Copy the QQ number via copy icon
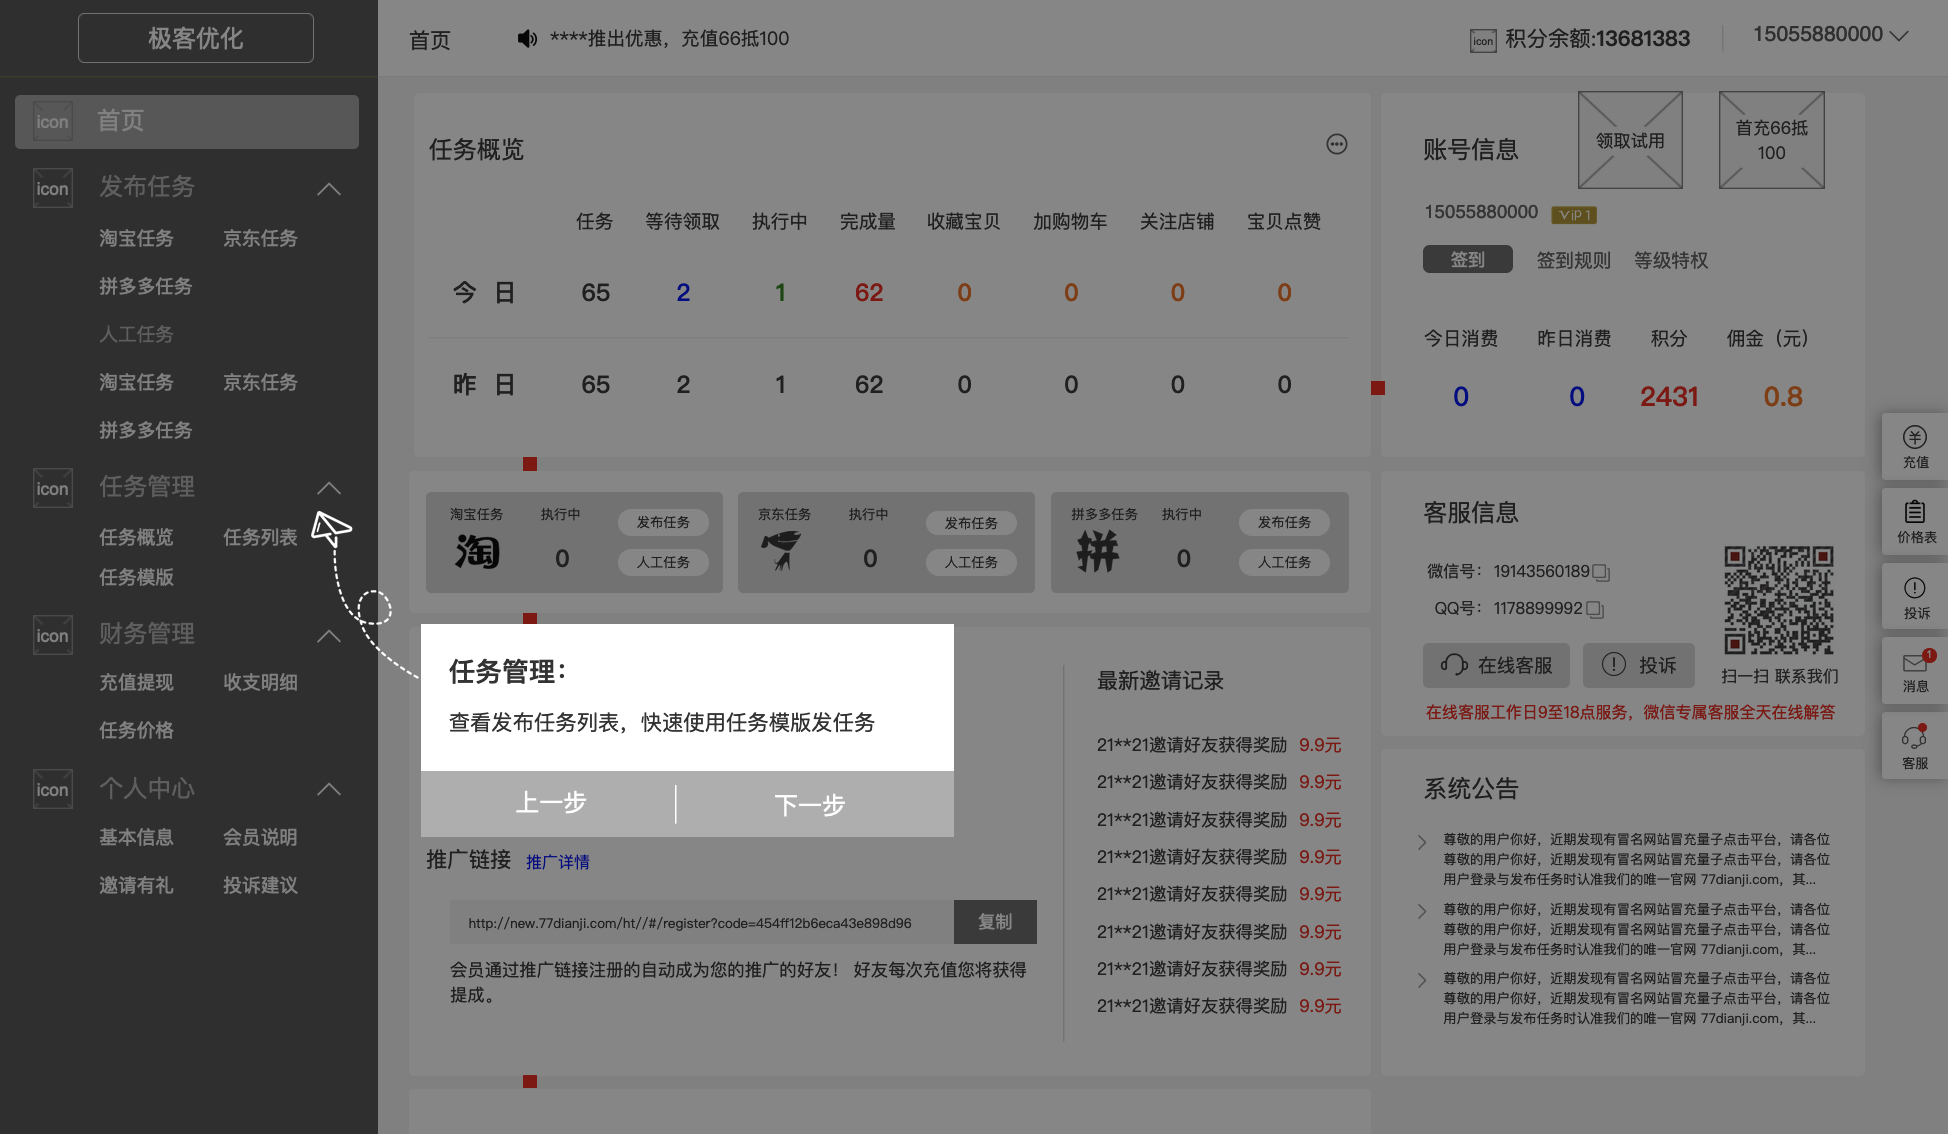This screenshot has width=1948, height=1134. [1595, 609]
